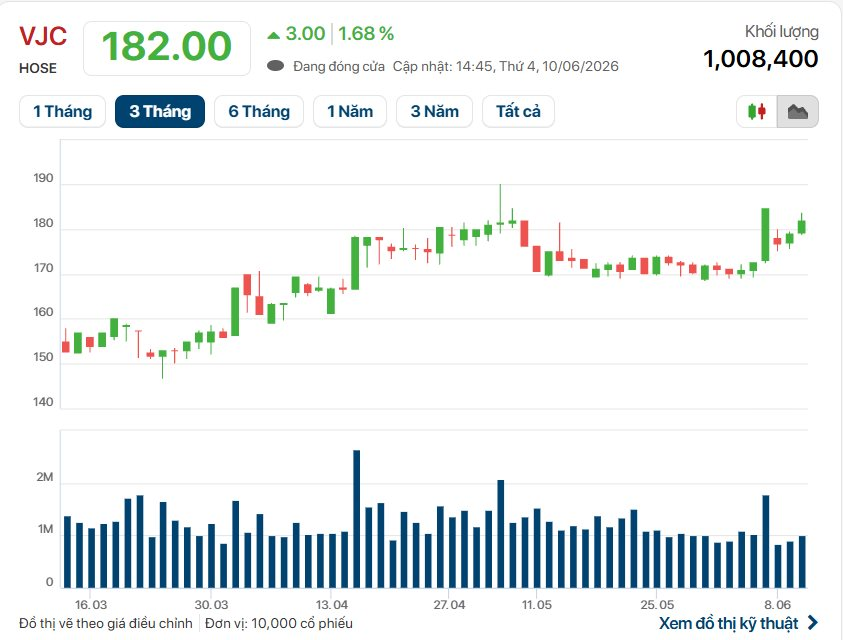Click the VJC ticker symbol
Screen dimensions: 843x640
(43, 37)
